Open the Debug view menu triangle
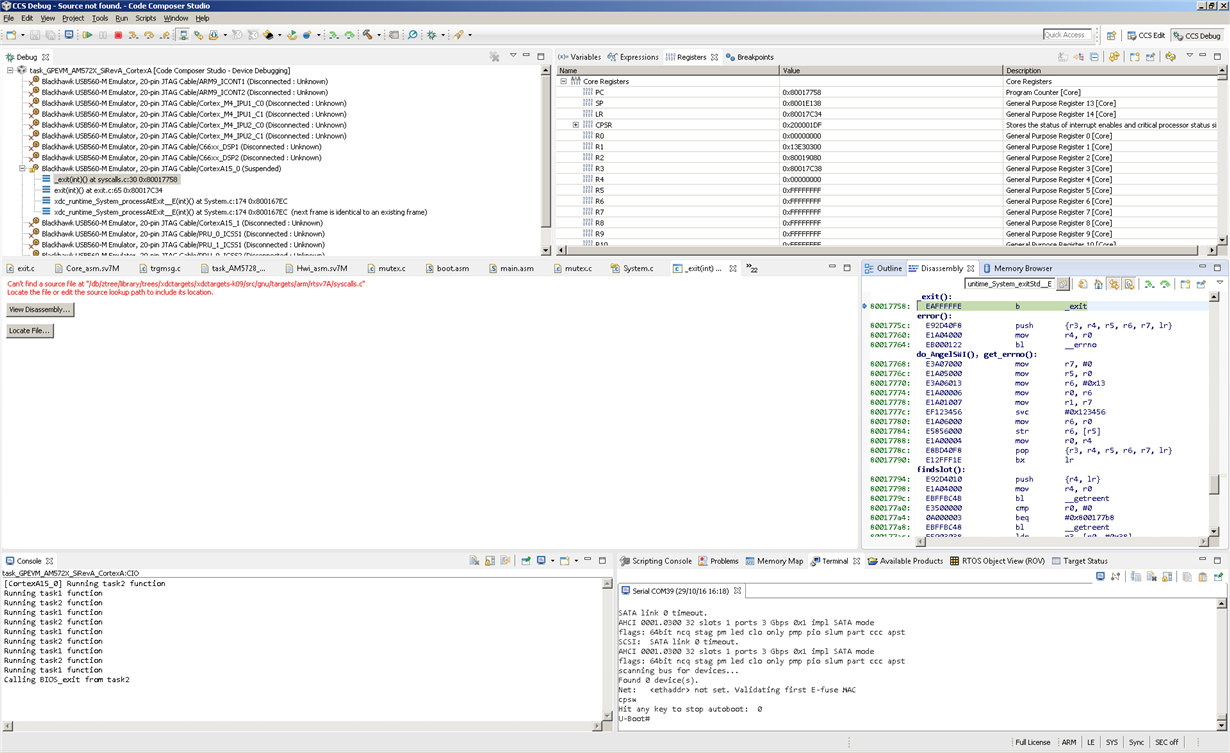 point(513,56)
